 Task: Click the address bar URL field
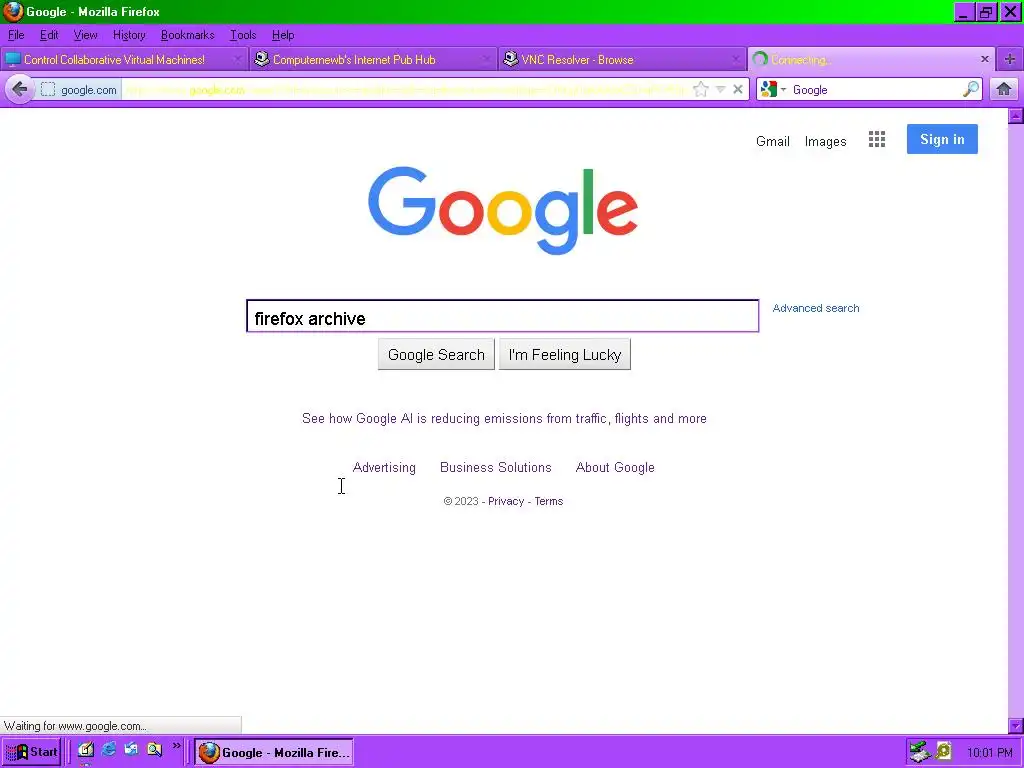pos(405,89)
